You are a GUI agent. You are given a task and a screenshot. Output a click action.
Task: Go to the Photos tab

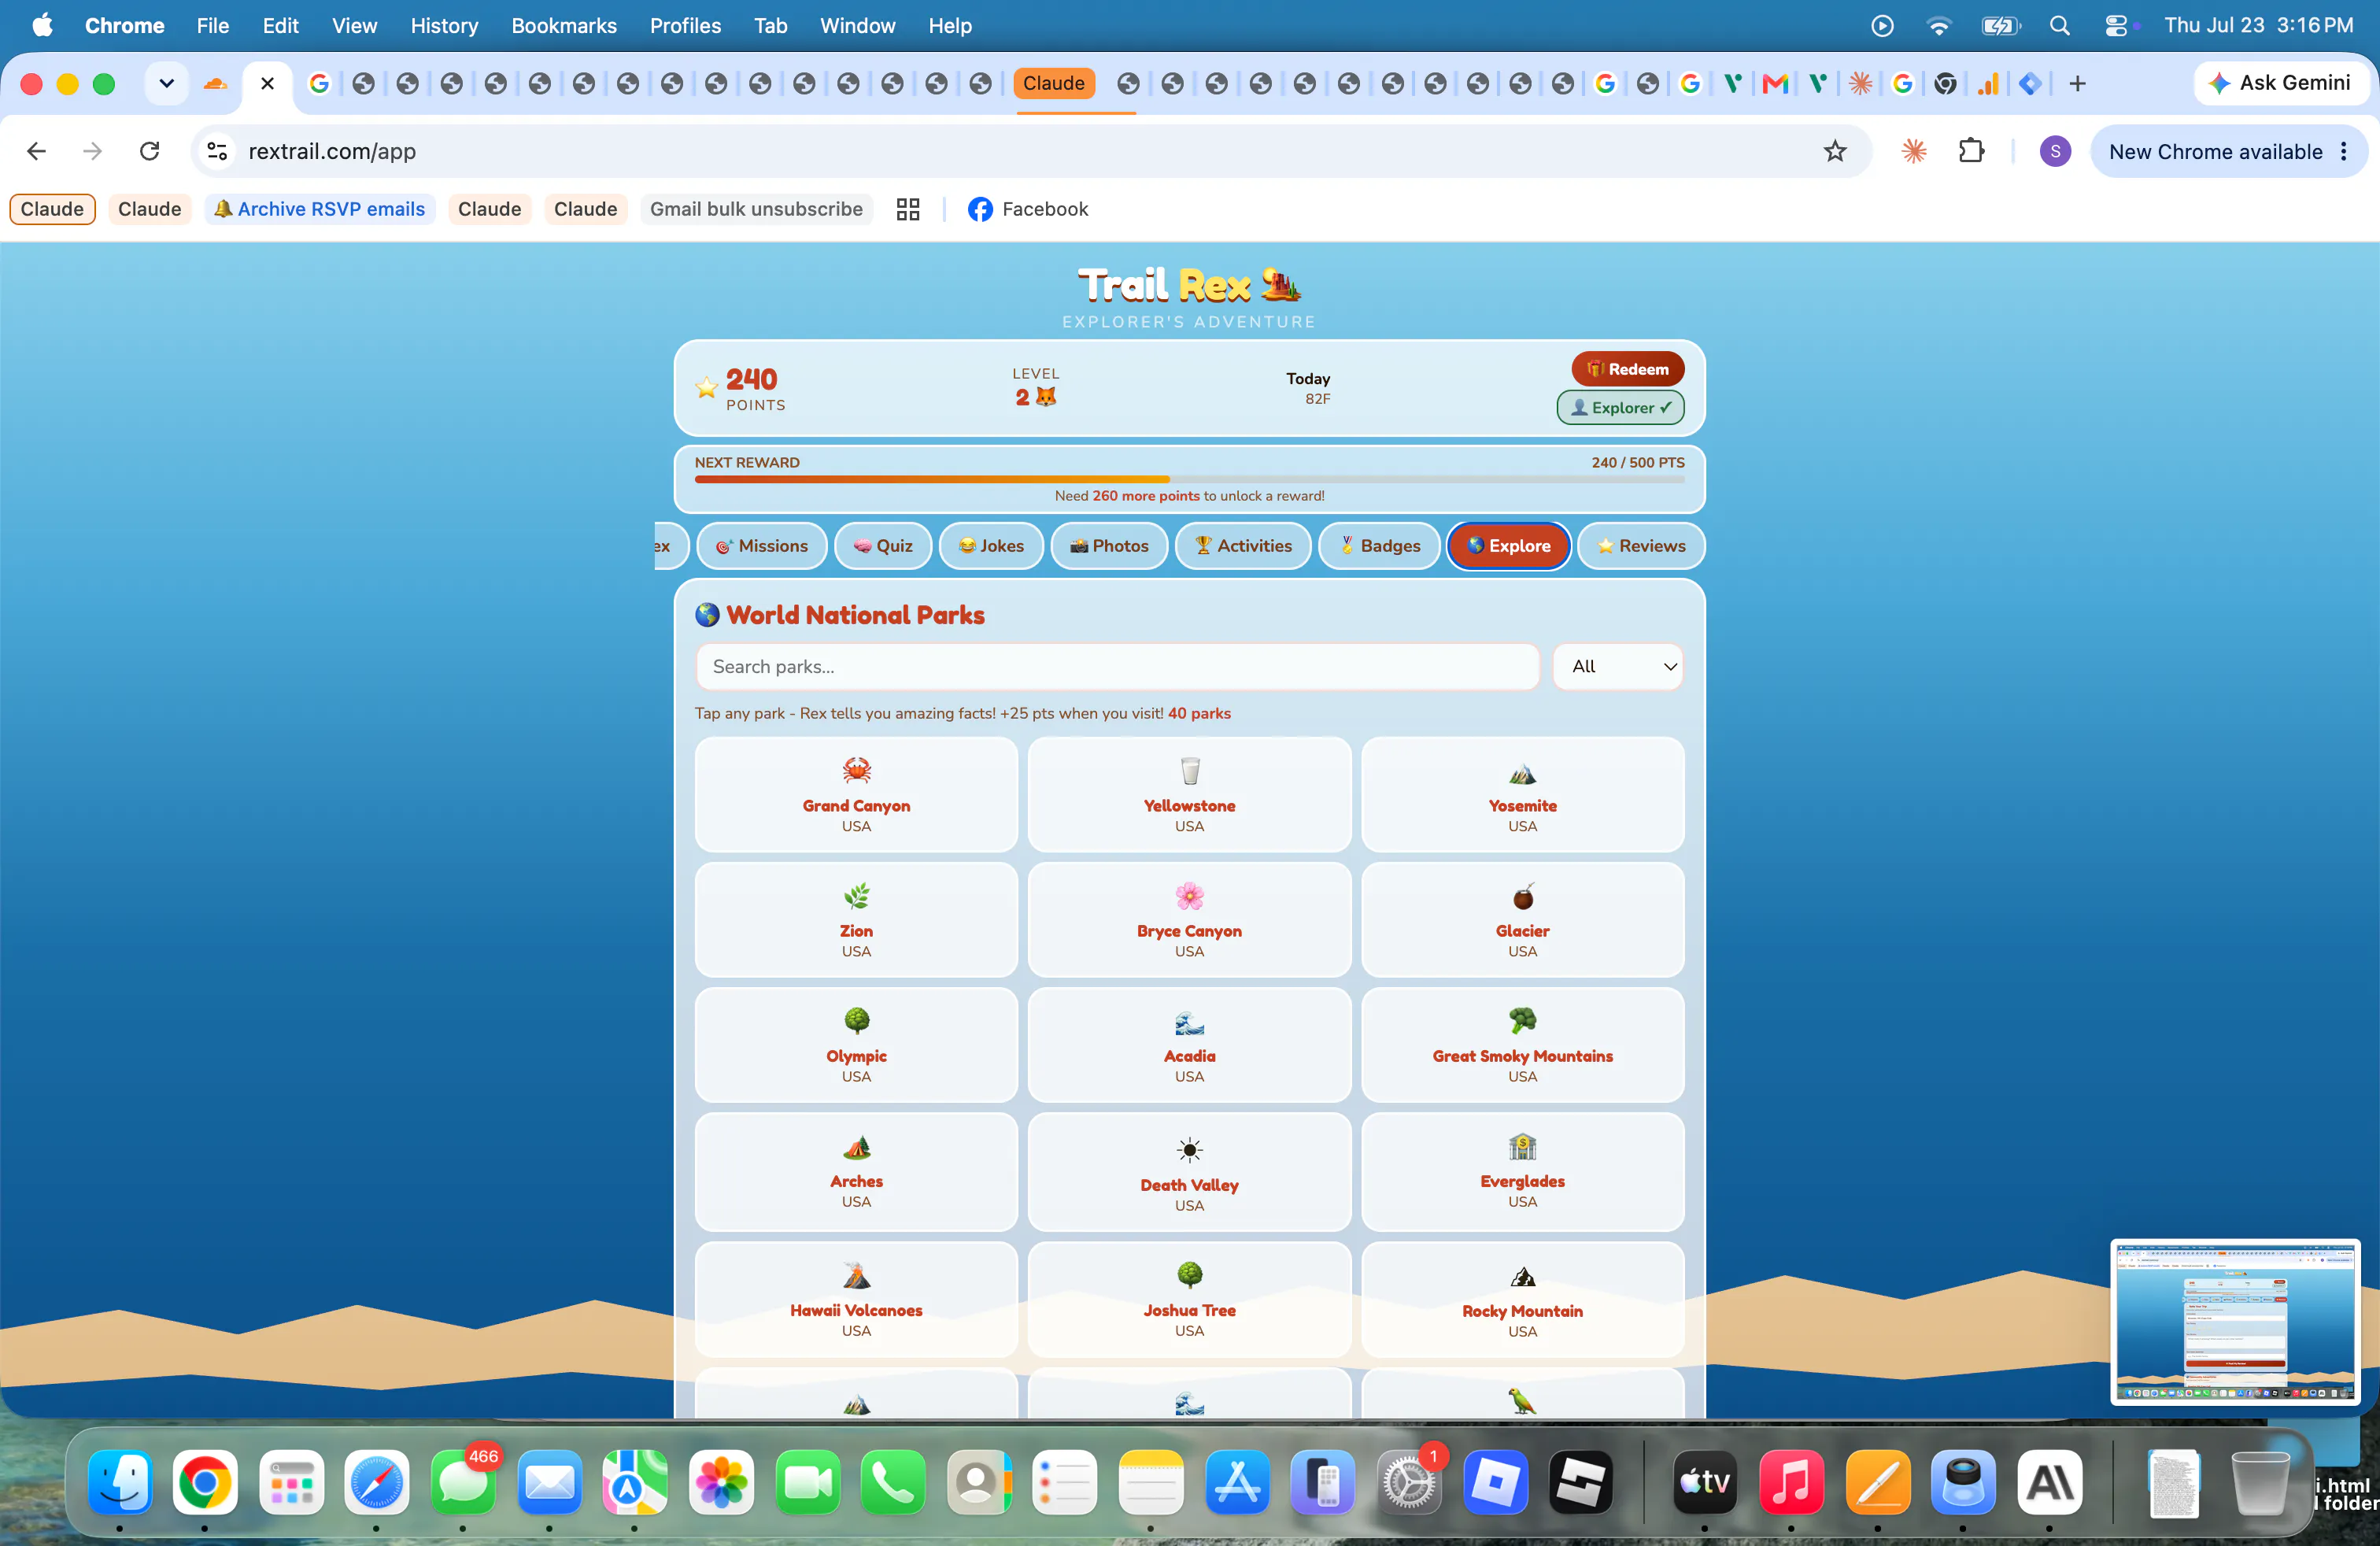tap(1109, 546)
